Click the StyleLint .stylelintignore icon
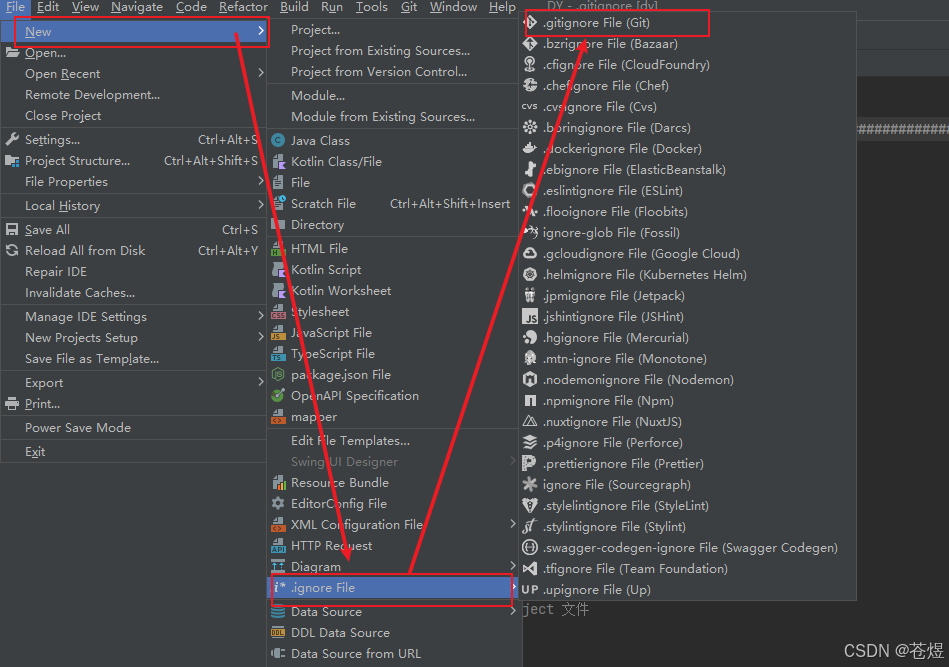This screenshot has height=667, width=949. tap(530, 505)
